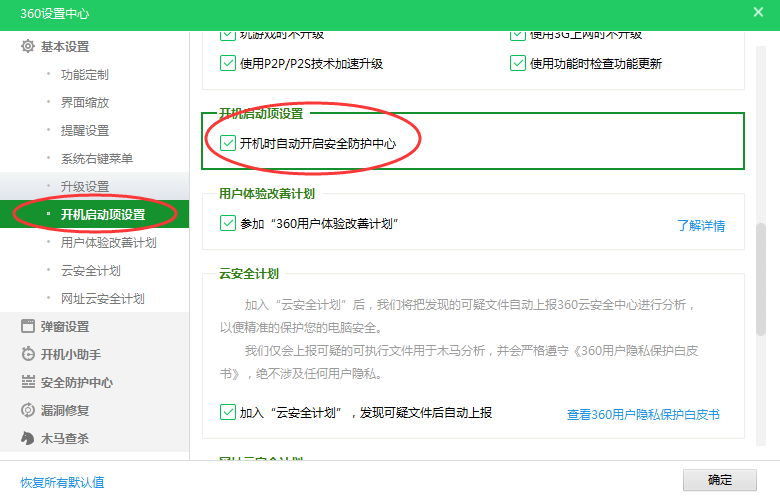Open 界面缩放 settings page
This screenshot has height=500, width=780.
(x=85, y=103)
